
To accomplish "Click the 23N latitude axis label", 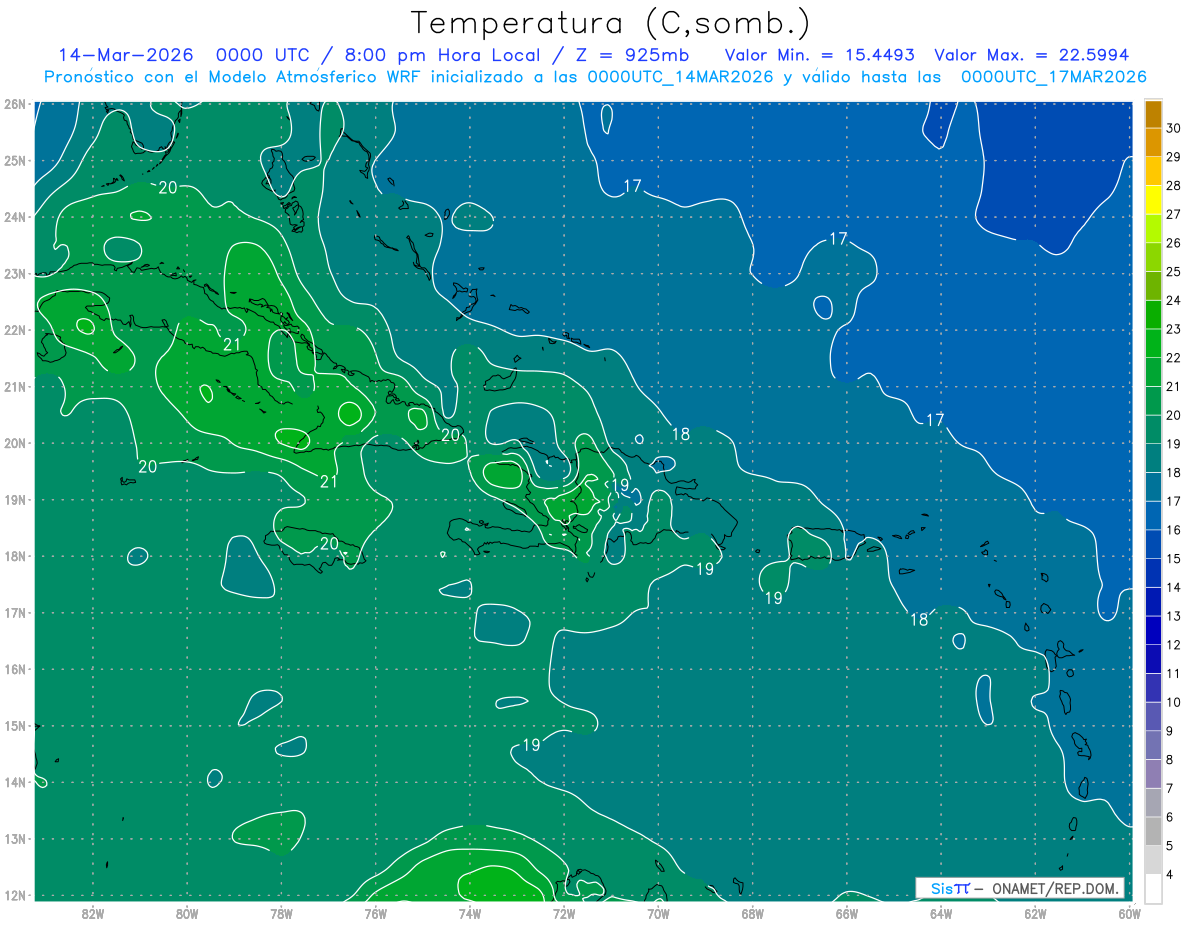I will 14,273.
